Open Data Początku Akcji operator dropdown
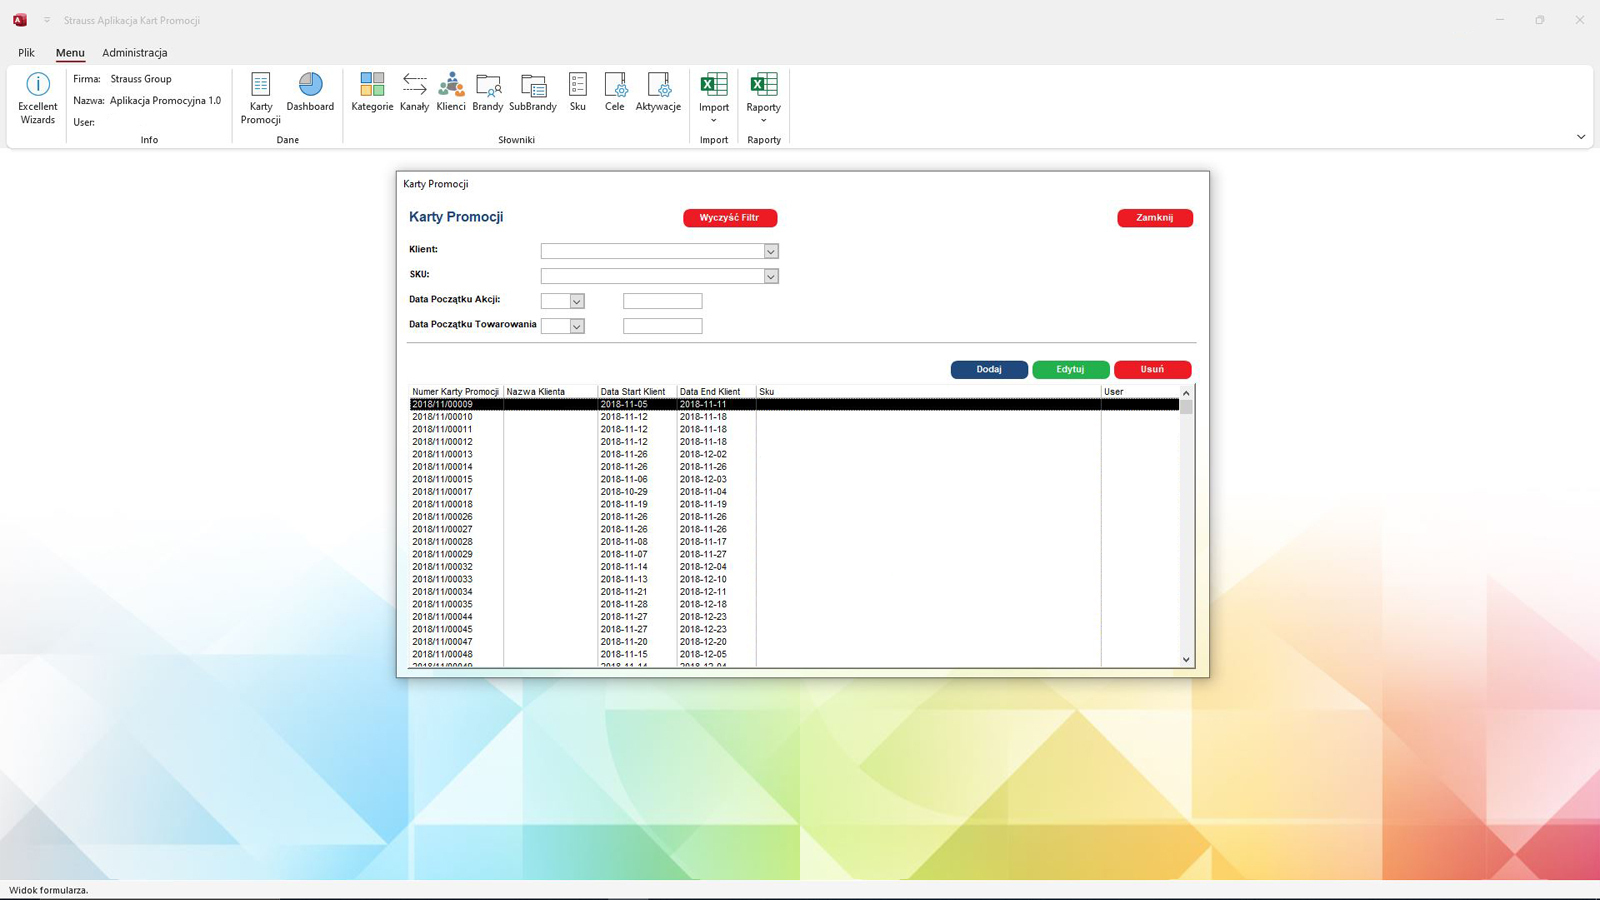Image resolution: width=1600 pixels, height=900 pixels. tap(577, 302)
